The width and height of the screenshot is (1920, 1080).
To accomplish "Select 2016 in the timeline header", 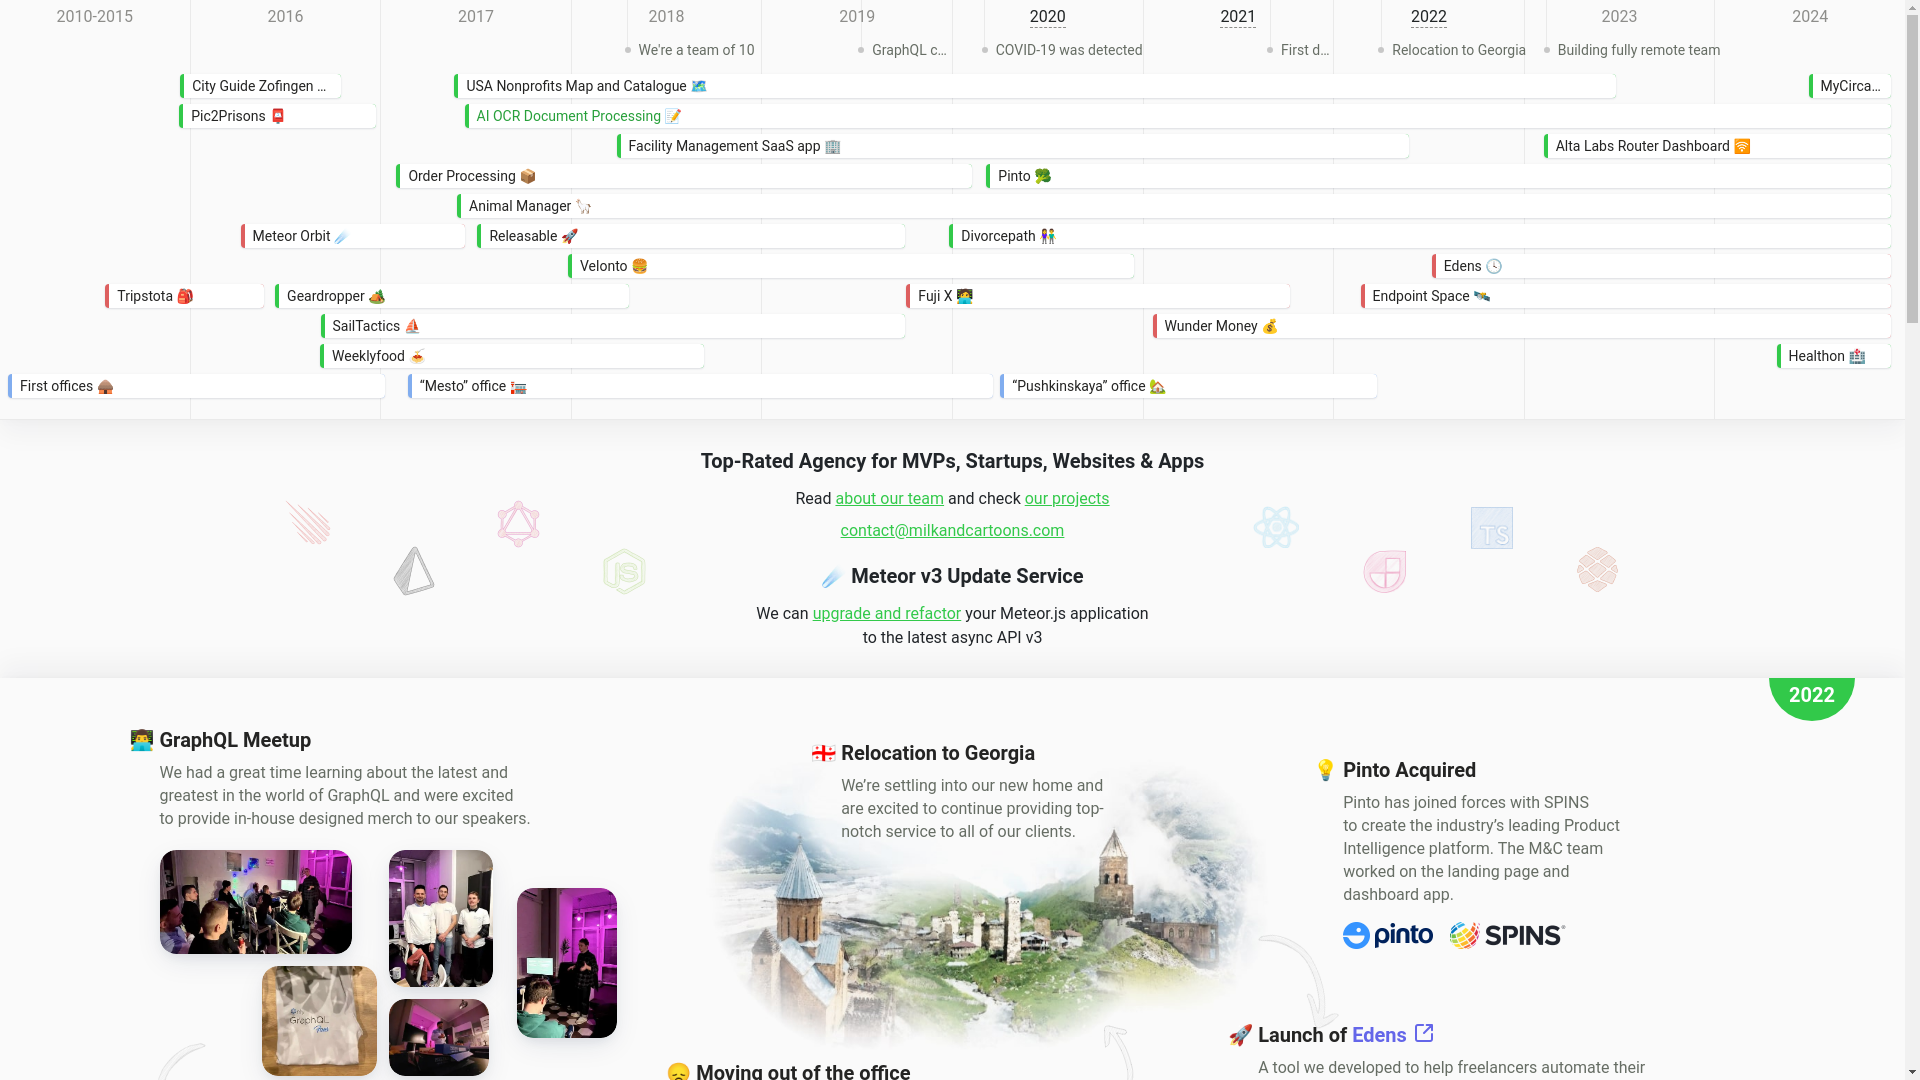I will [285, 17].
